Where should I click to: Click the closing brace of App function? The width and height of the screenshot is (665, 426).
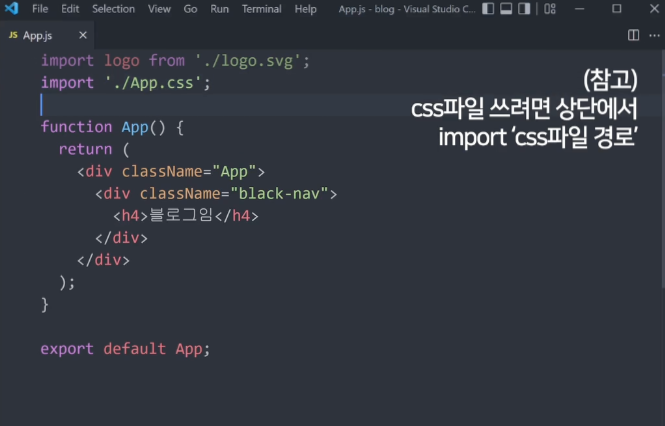[x=45, y=305]
